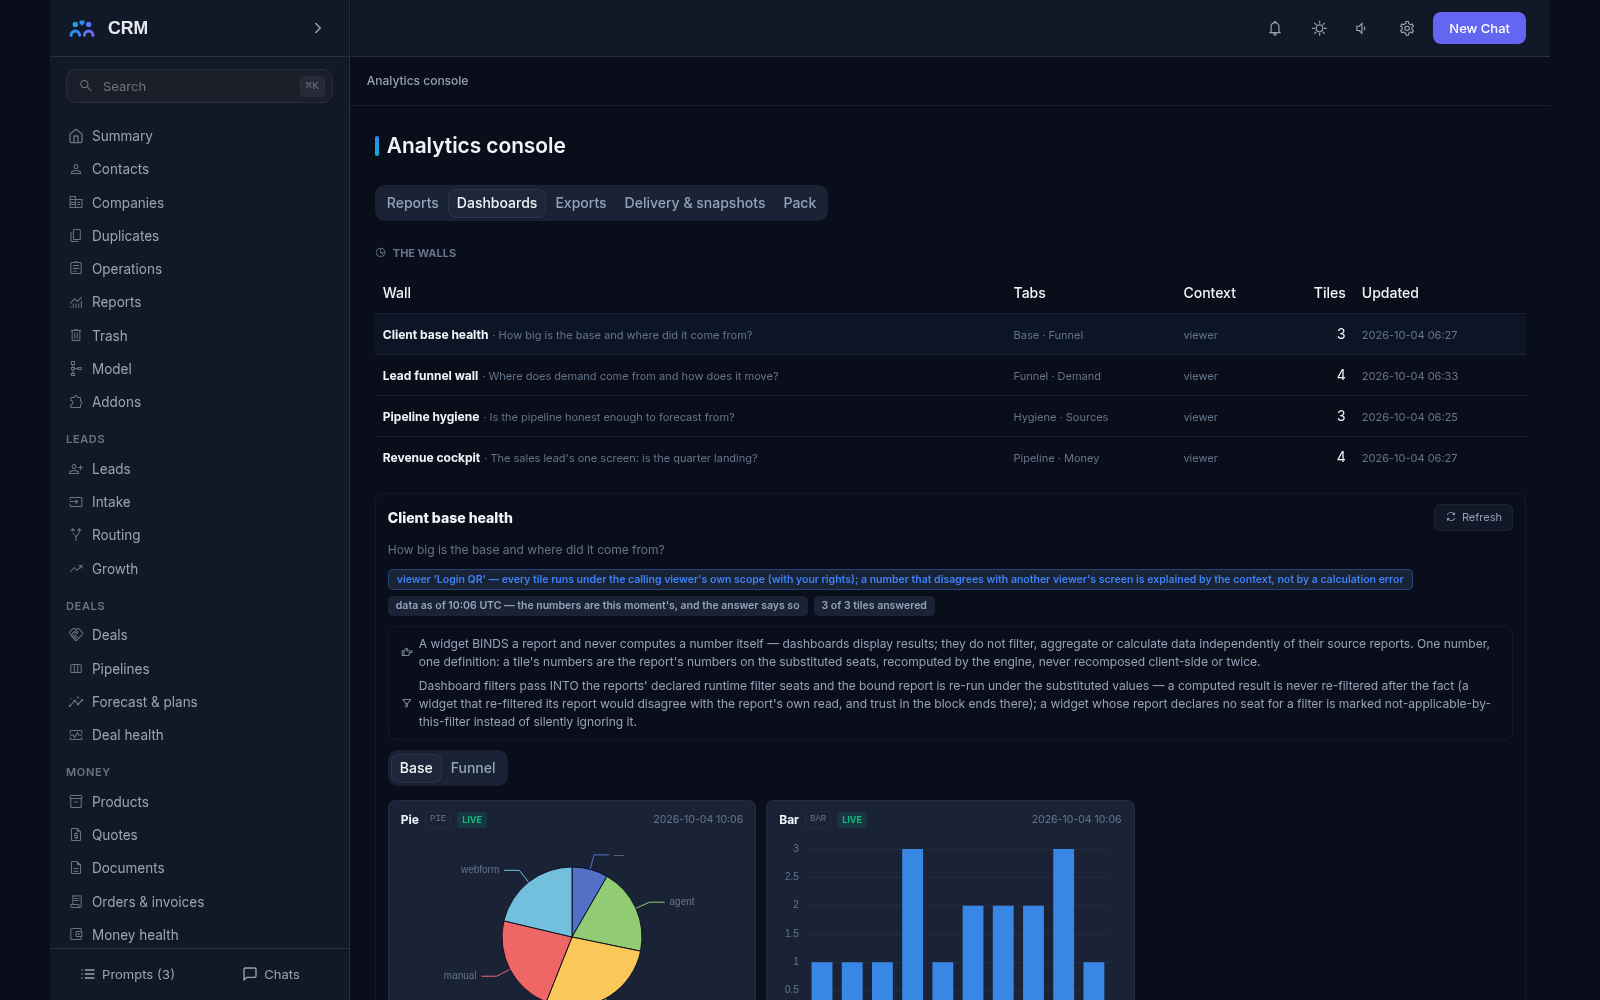Open the notifications bell icon
The height and width of the screenshot is (1000, 1600).
[x=1275, y=28]
